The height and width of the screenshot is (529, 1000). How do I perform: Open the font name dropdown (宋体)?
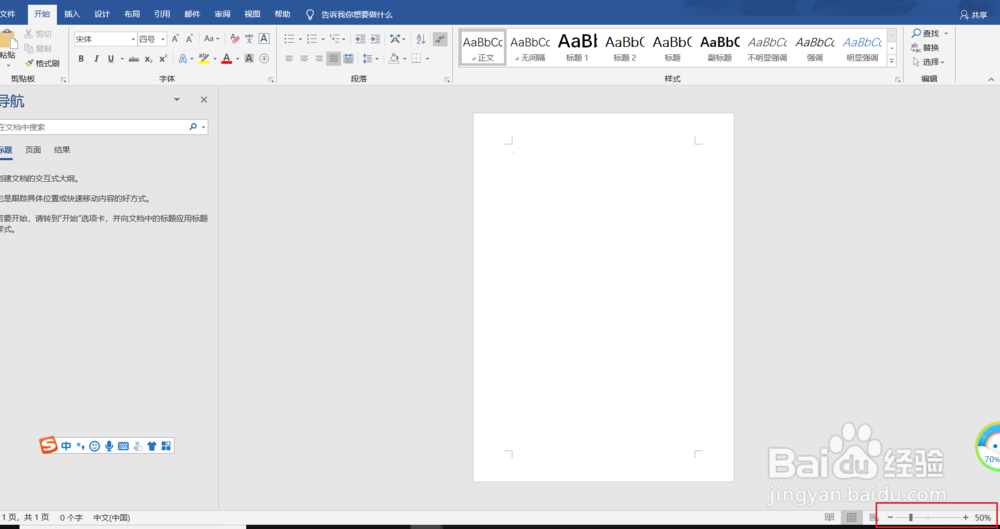[133, 39]
